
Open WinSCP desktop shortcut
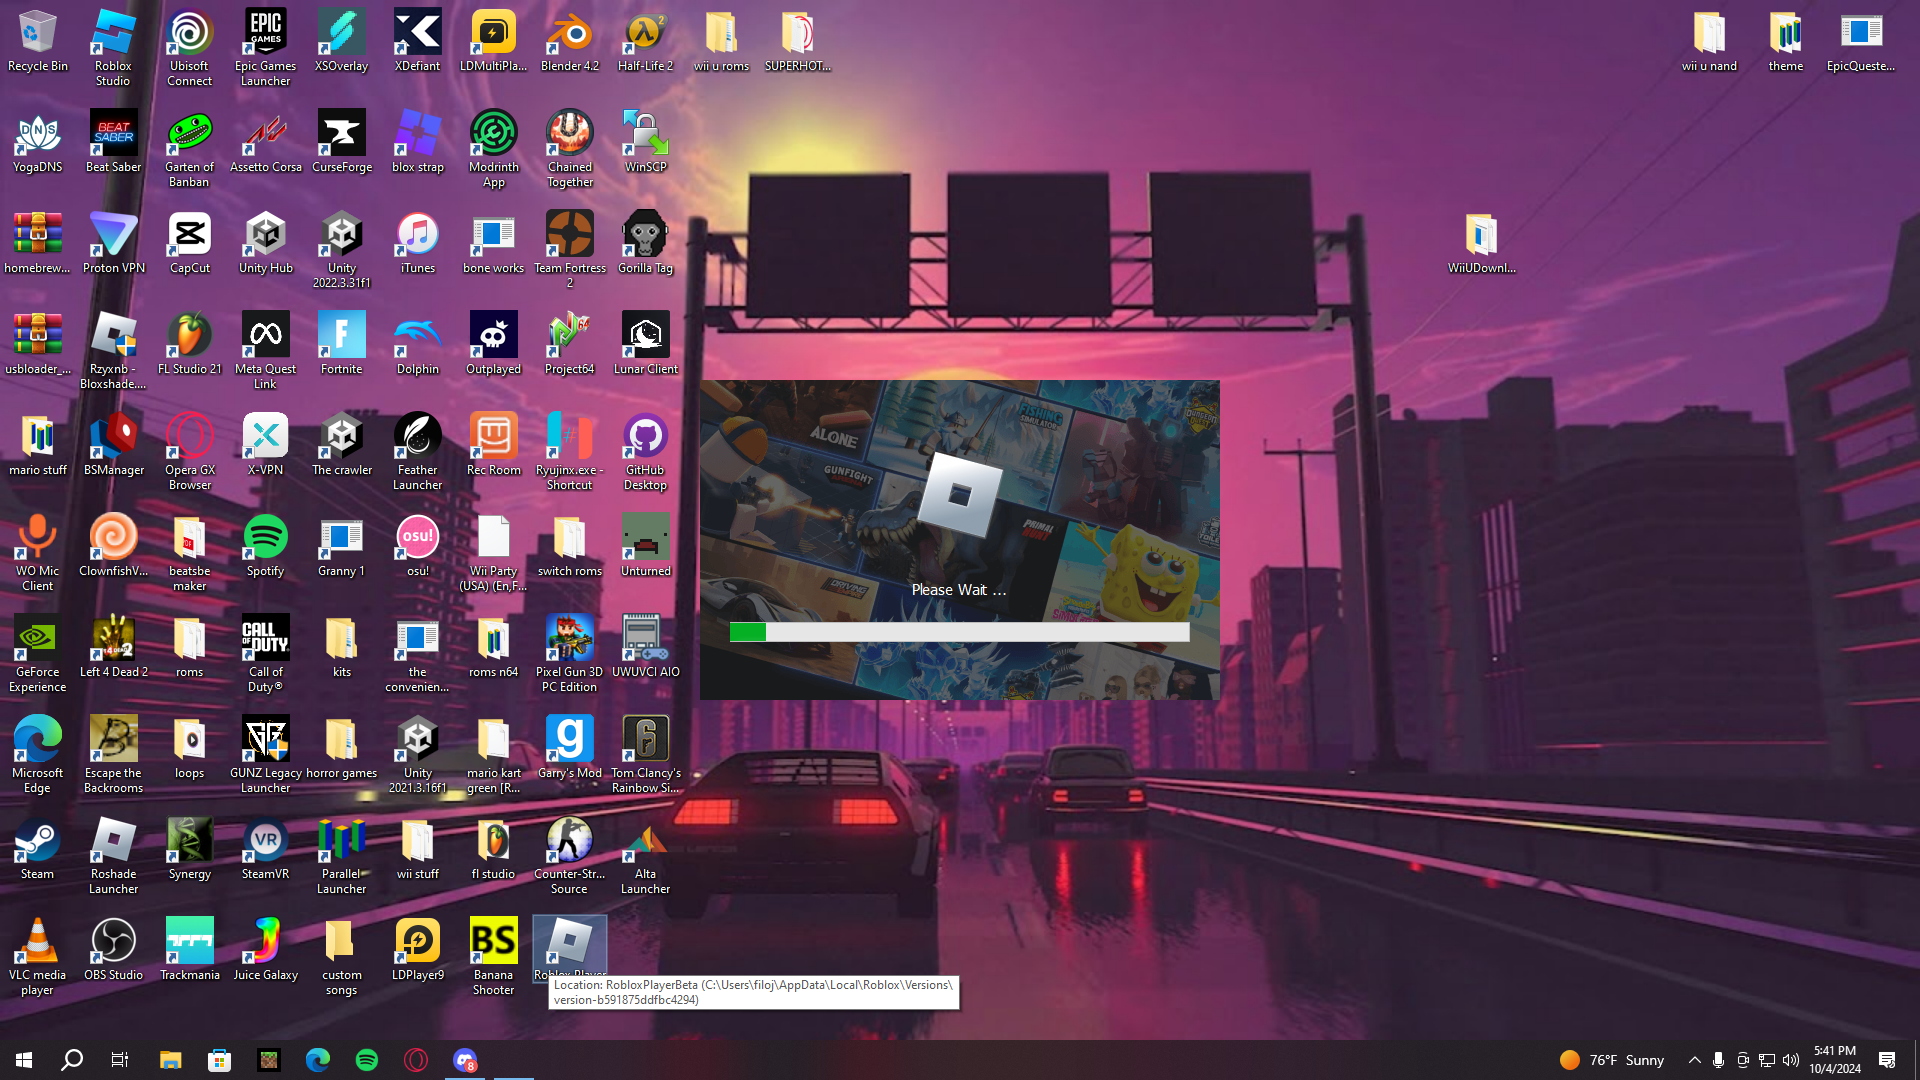[x=646, y=143]
